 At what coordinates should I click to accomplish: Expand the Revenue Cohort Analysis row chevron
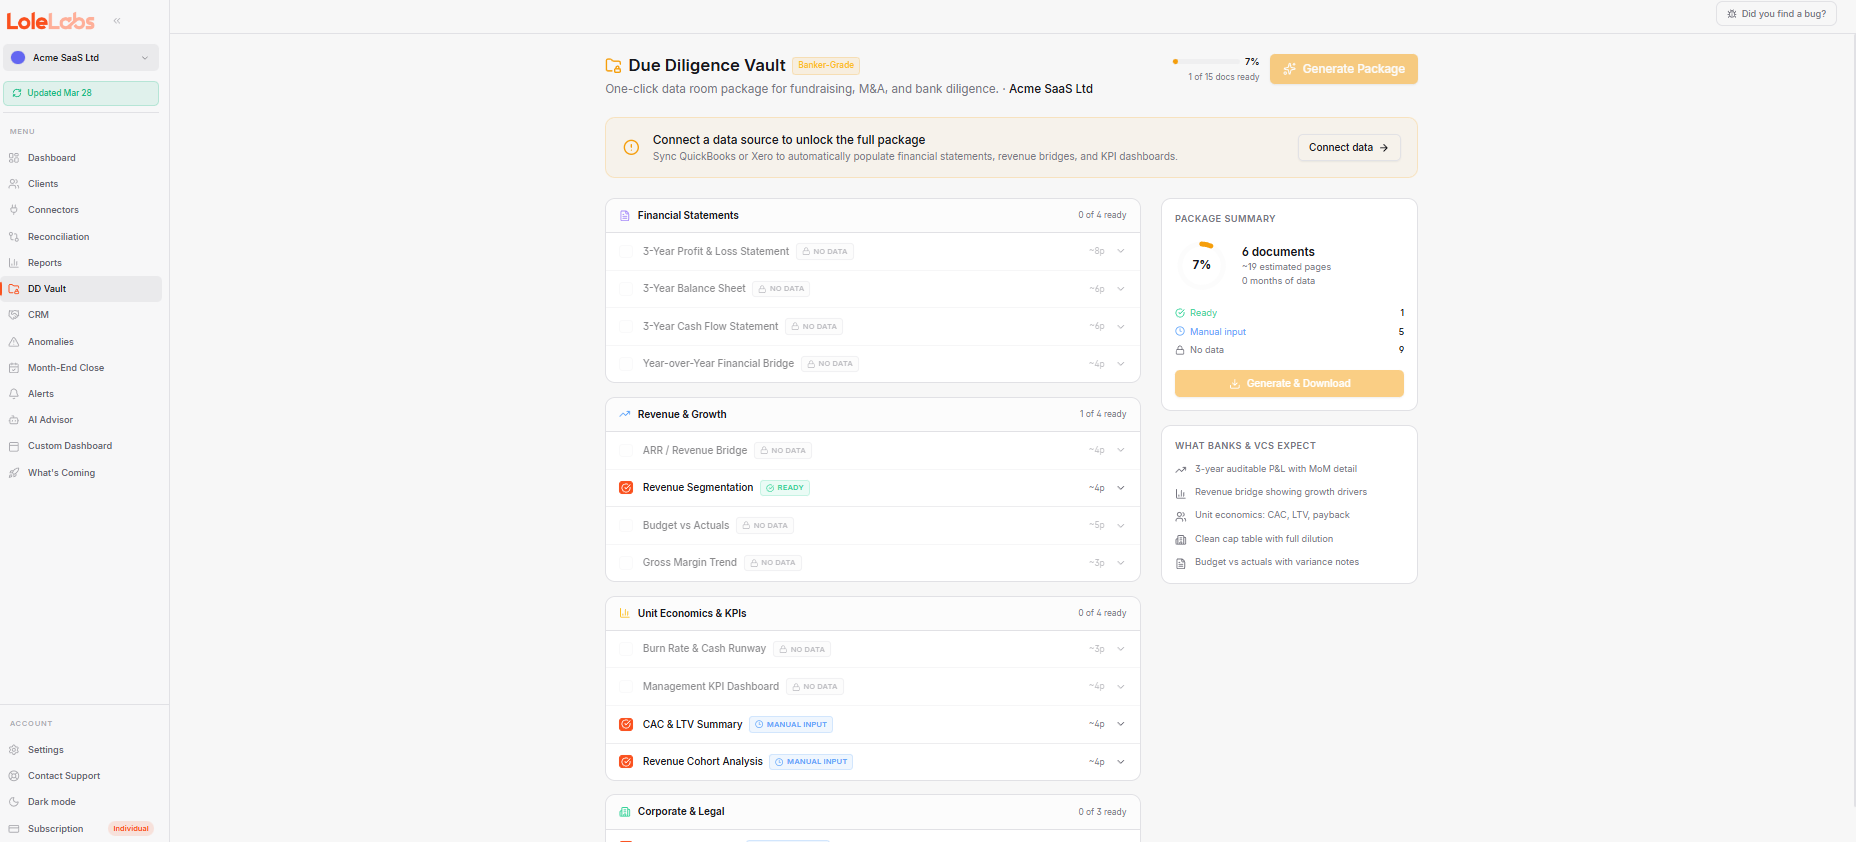(1121, 762)
